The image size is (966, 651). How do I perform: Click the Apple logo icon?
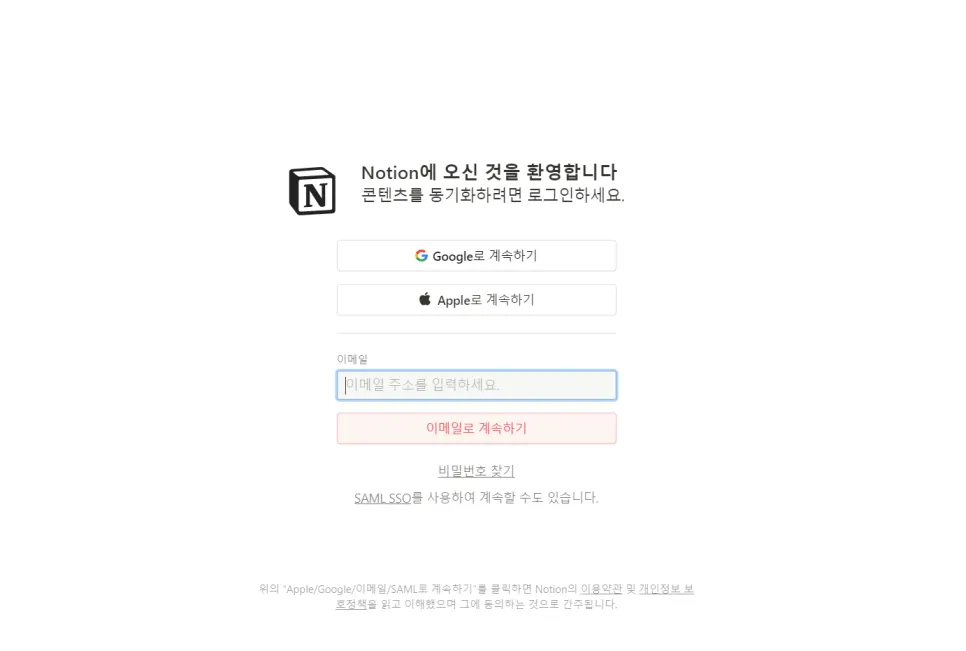pyautogui.click(x=425, y=299)
